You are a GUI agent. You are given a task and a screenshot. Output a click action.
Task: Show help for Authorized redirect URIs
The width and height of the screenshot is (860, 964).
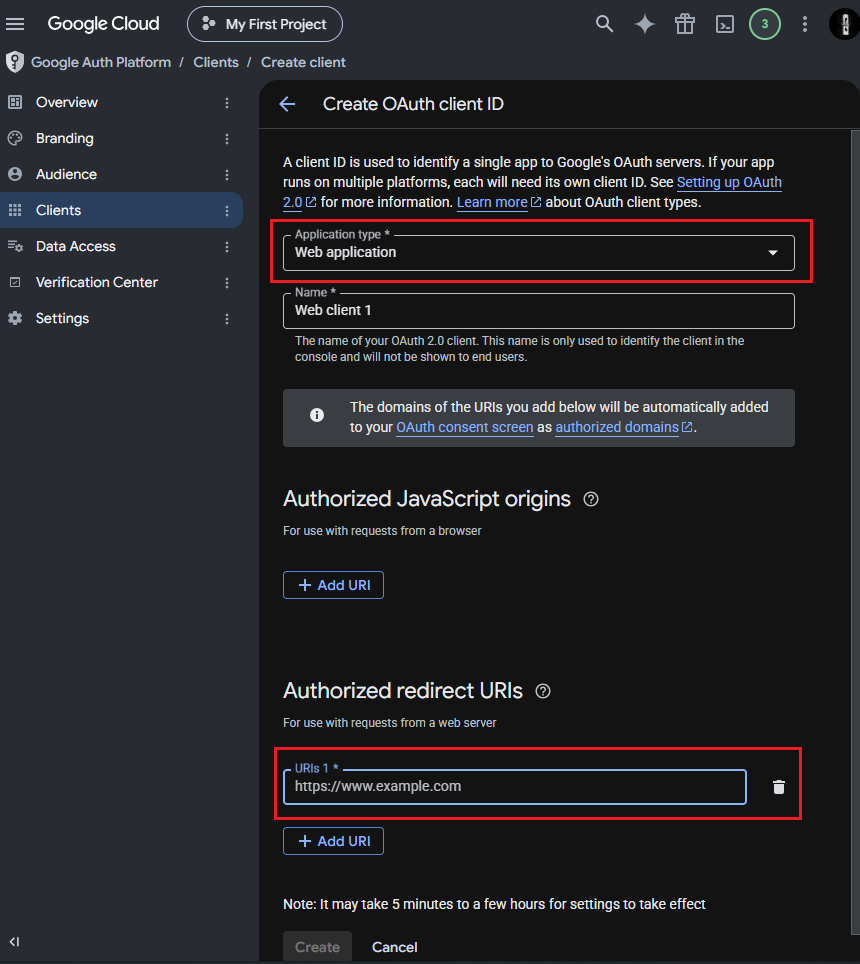(x=543, y=691)
